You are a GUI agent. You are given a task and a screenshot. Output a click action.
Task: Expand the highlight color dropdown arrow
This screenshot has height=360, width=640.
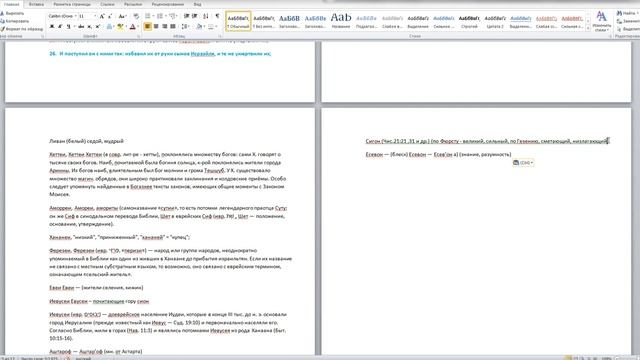[x=126, y=27]
